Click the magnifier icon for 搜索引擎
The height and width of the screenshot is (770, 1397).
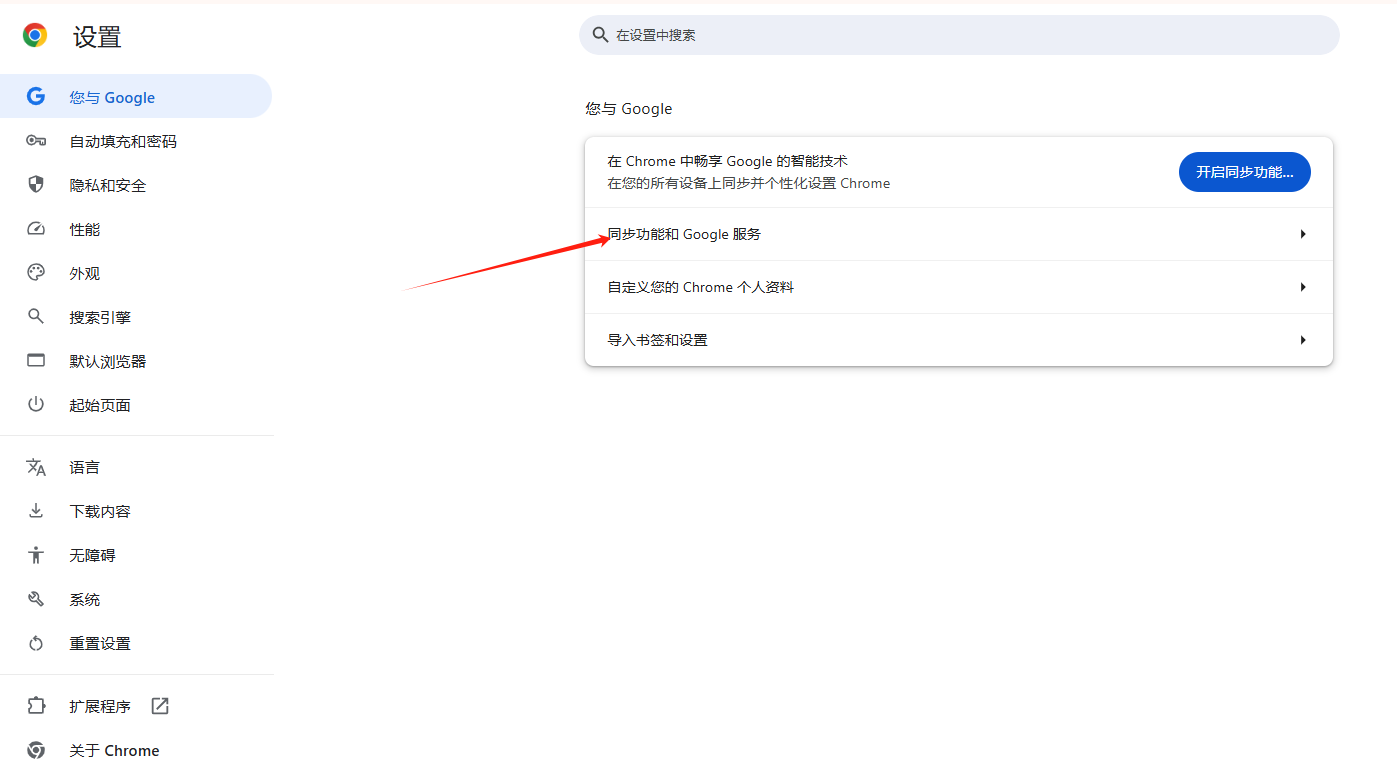coord(36,317)
